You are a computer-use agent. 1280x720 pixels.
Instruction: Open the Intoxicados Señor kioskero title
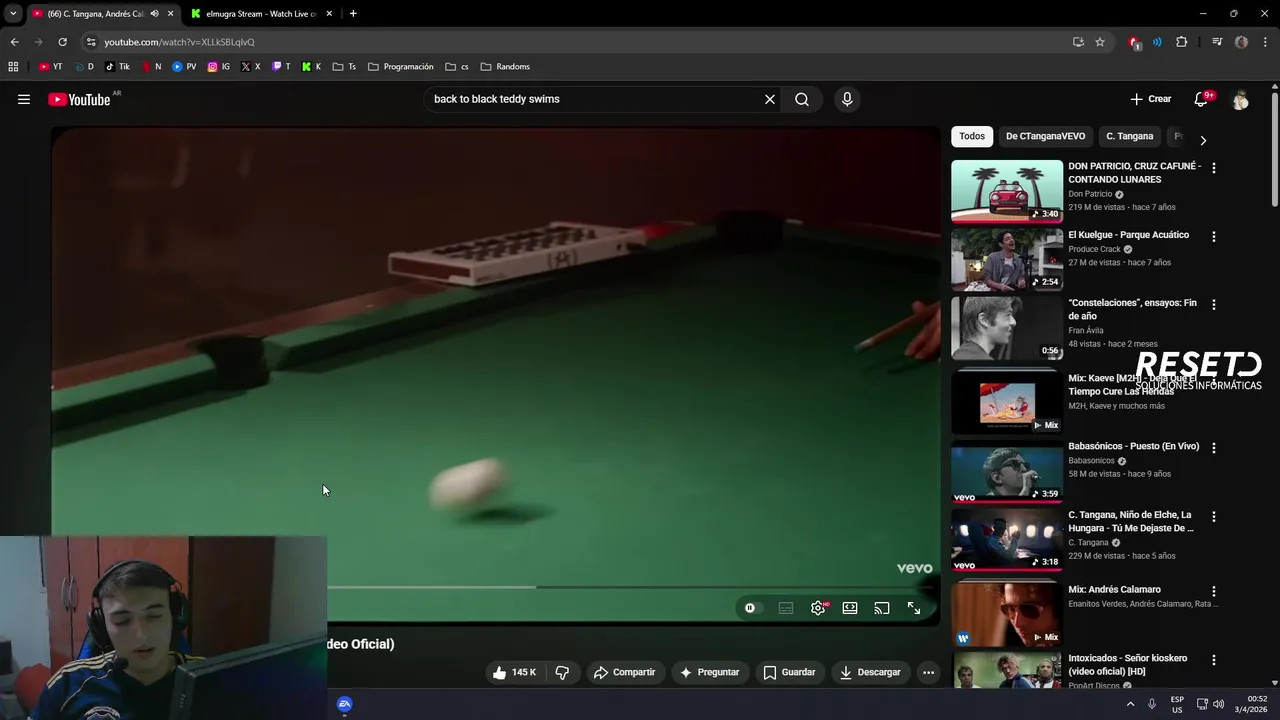1128,664
